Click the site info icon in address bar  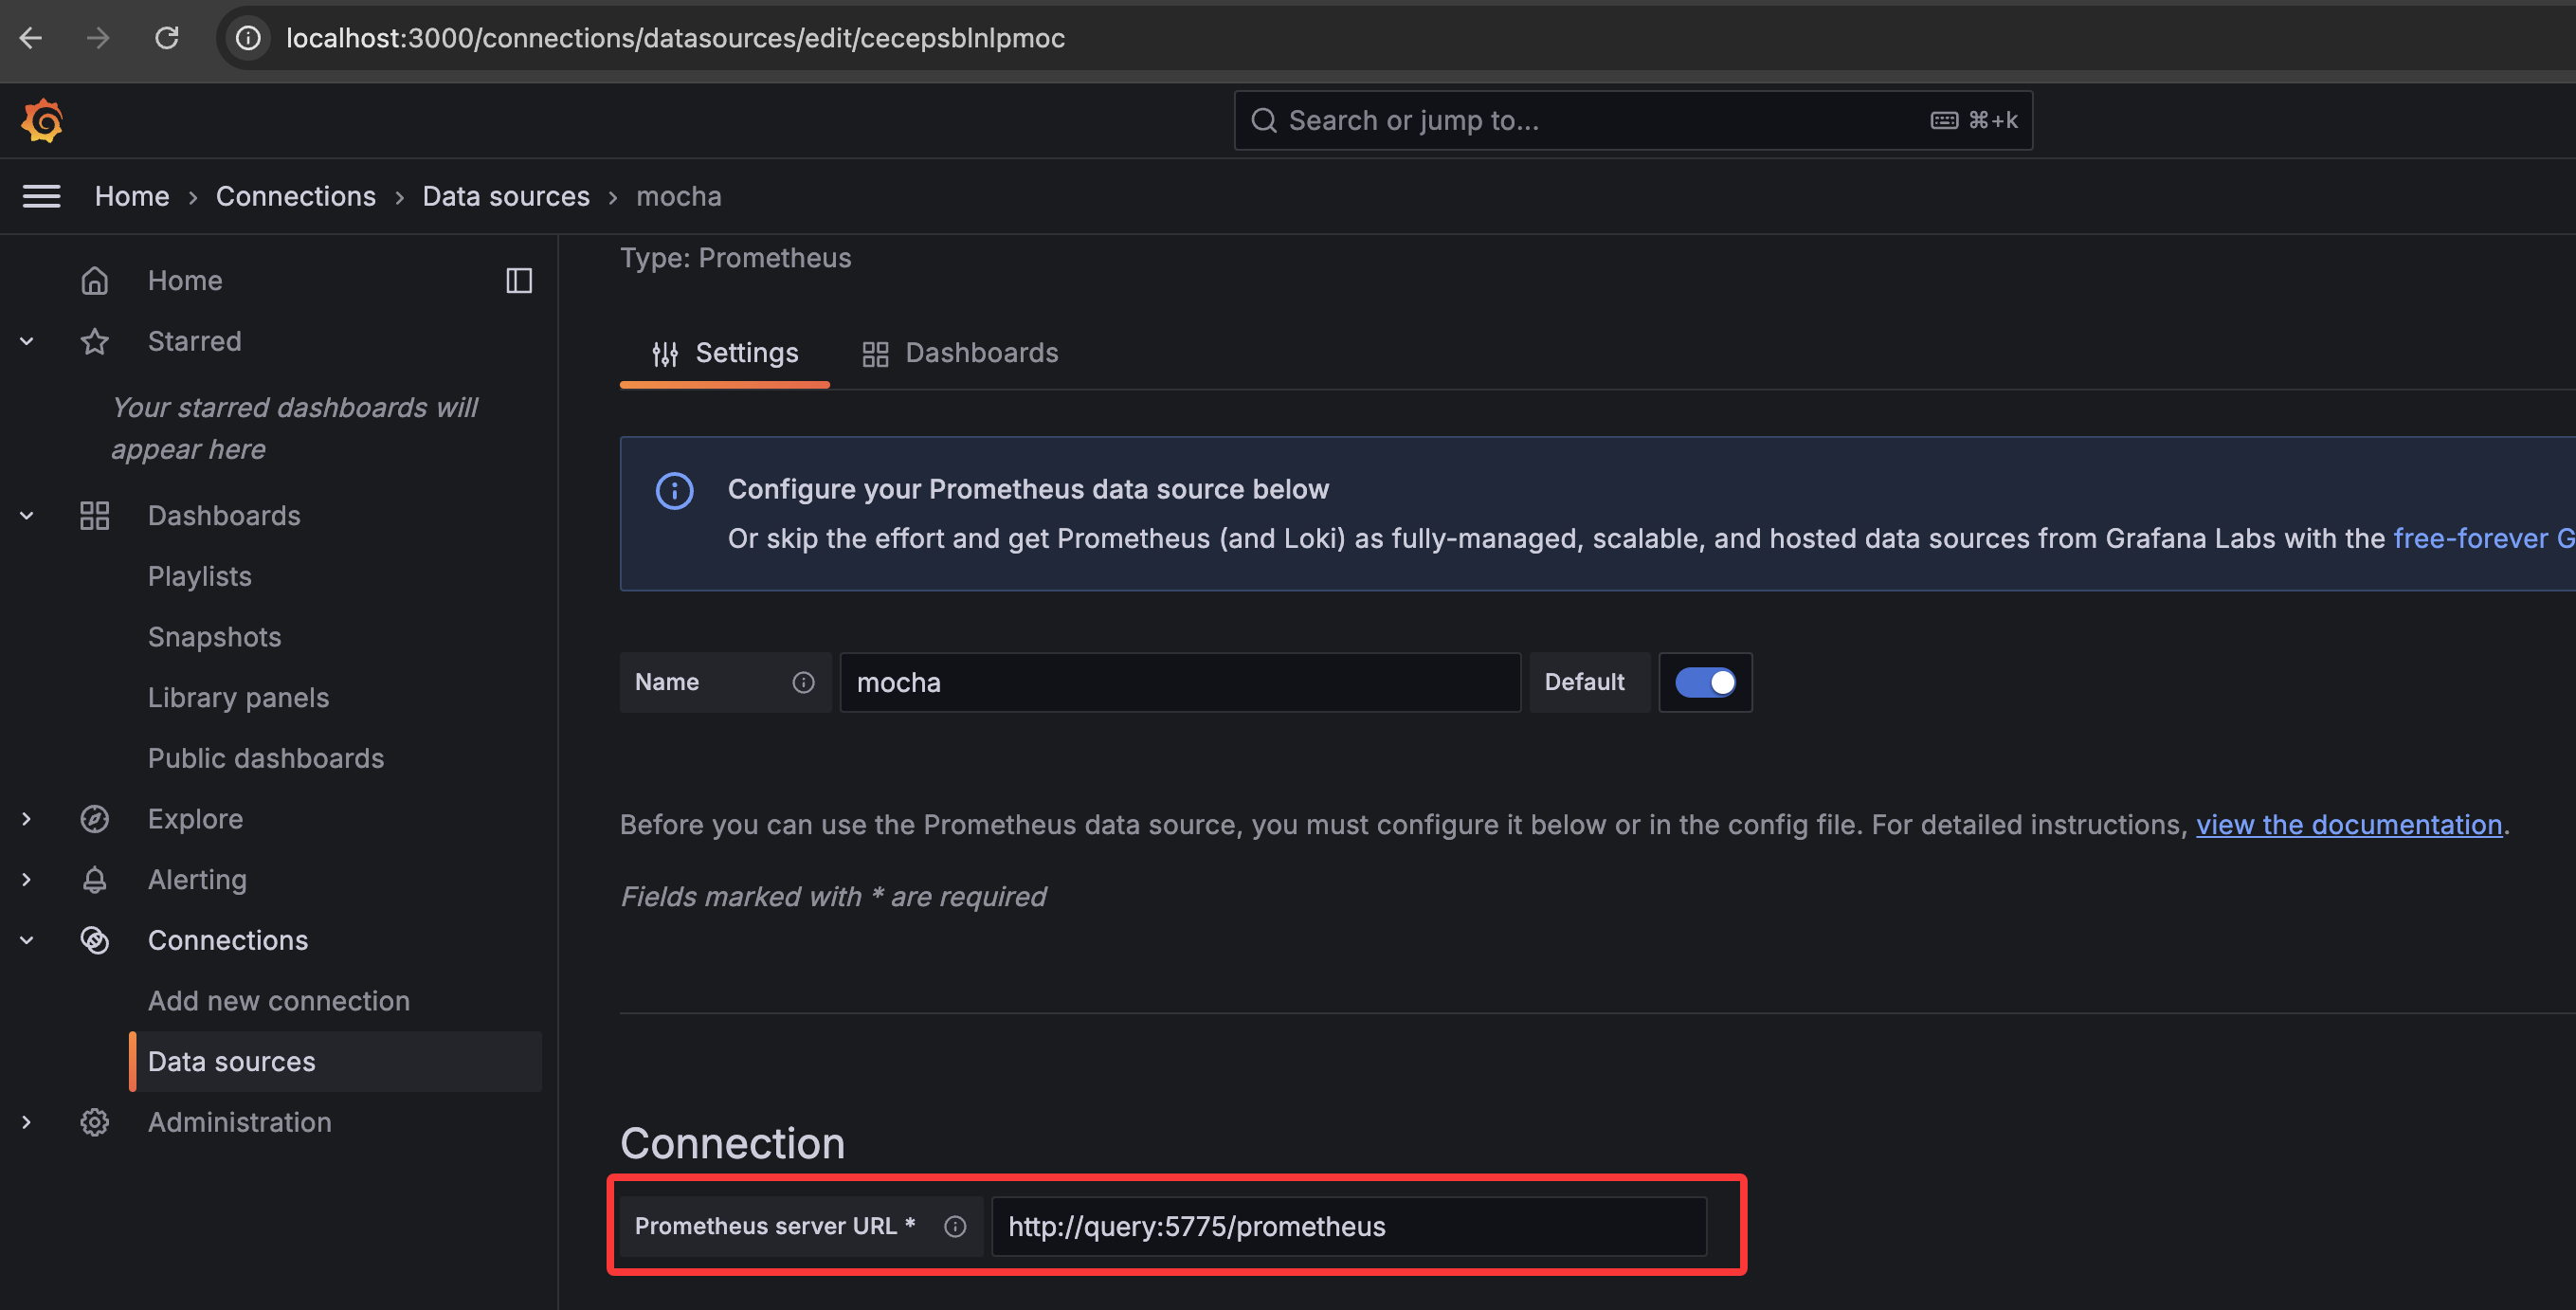click(x=248, y=38)
